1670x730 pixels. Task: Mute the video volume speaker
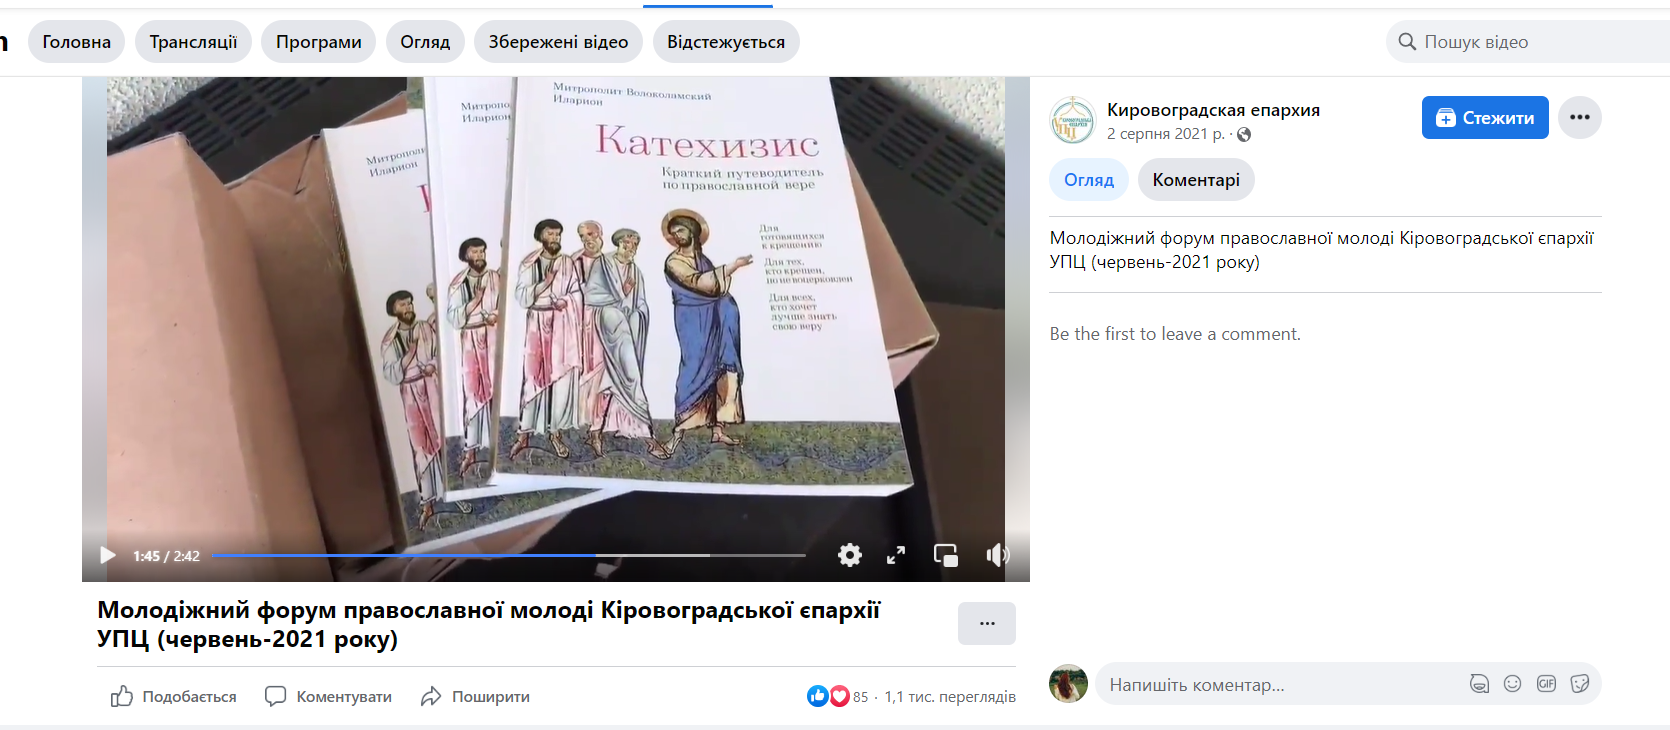click(997, 555)
